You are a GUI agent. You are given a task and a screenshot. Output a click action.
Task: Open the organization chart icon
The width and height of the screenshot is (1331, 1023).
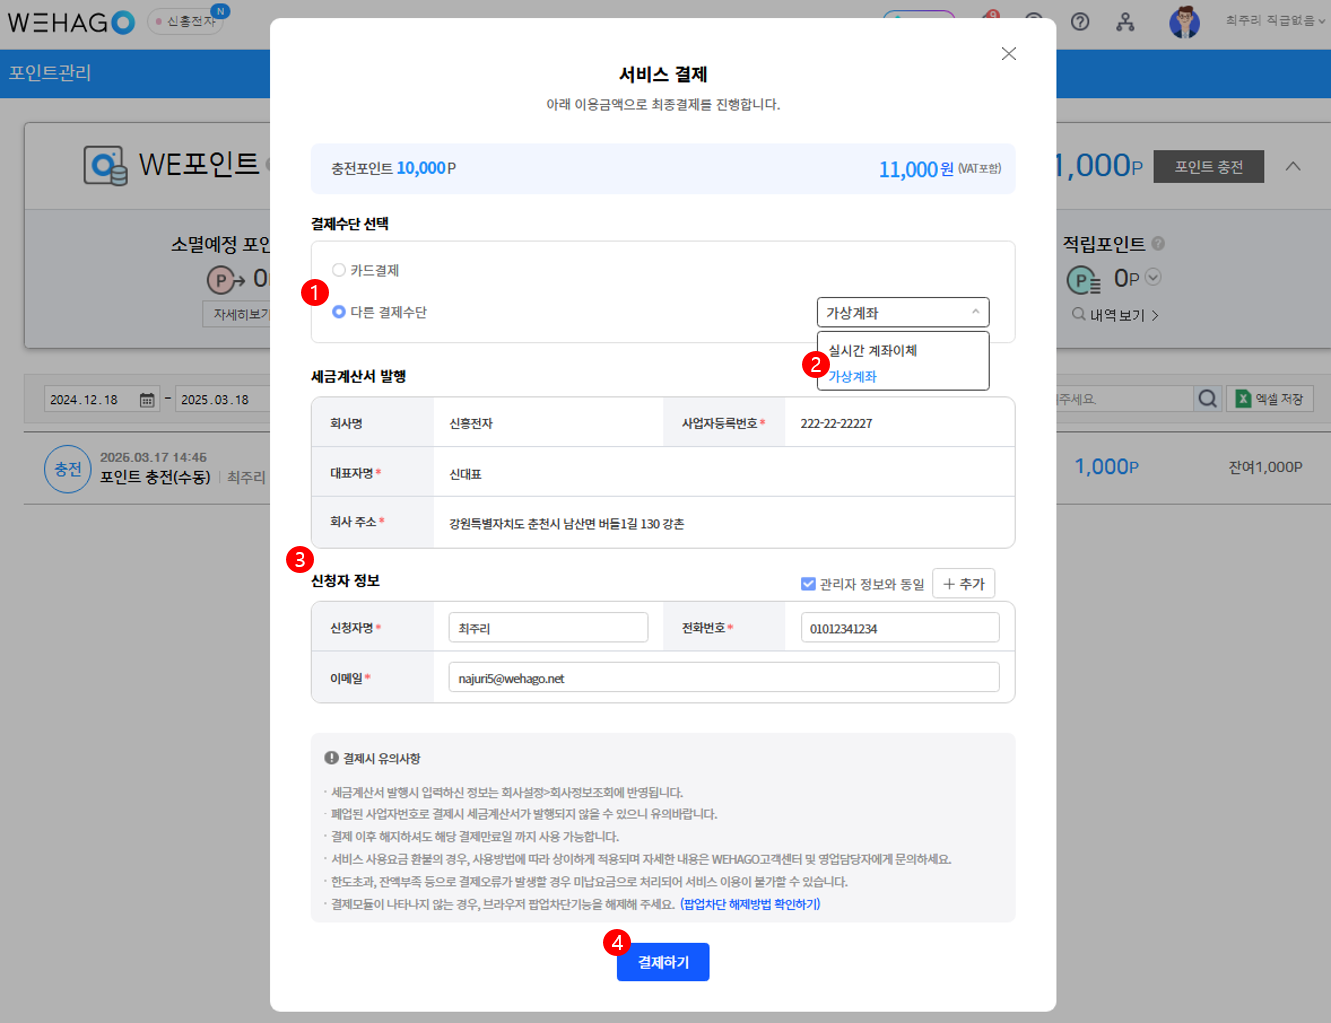click(1126, 22)
